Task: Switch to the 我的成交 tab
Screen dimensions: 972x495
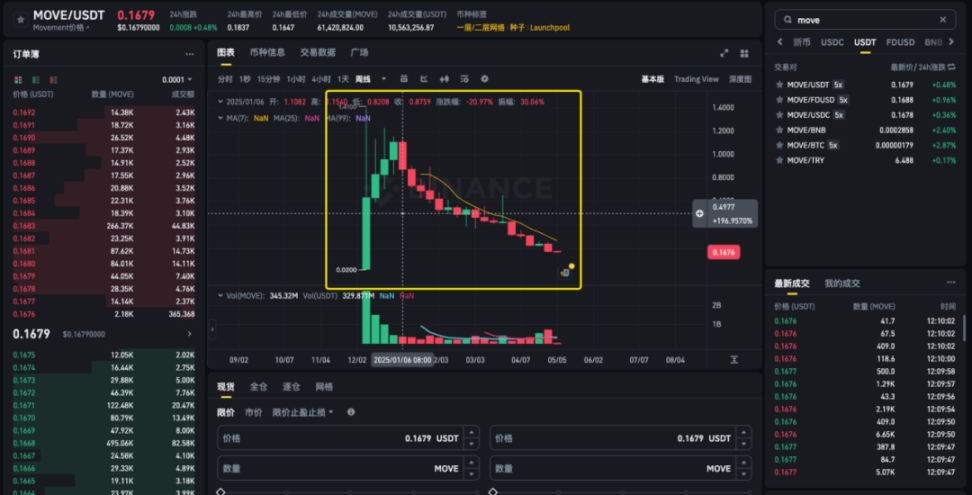Action: click(x=842, y=283)
